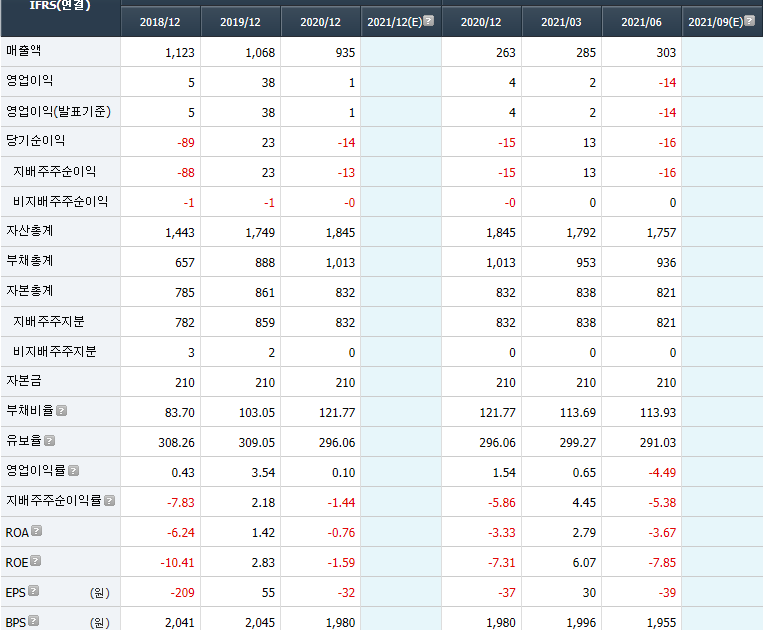Click sales value 1,068 for 2019/12
763x630 pixels.
tap(260, 53)
